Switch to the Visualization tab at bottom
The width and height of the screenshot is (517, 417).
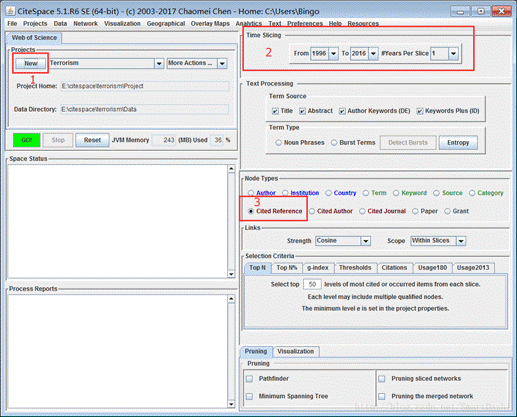click(x=296, y=351)
